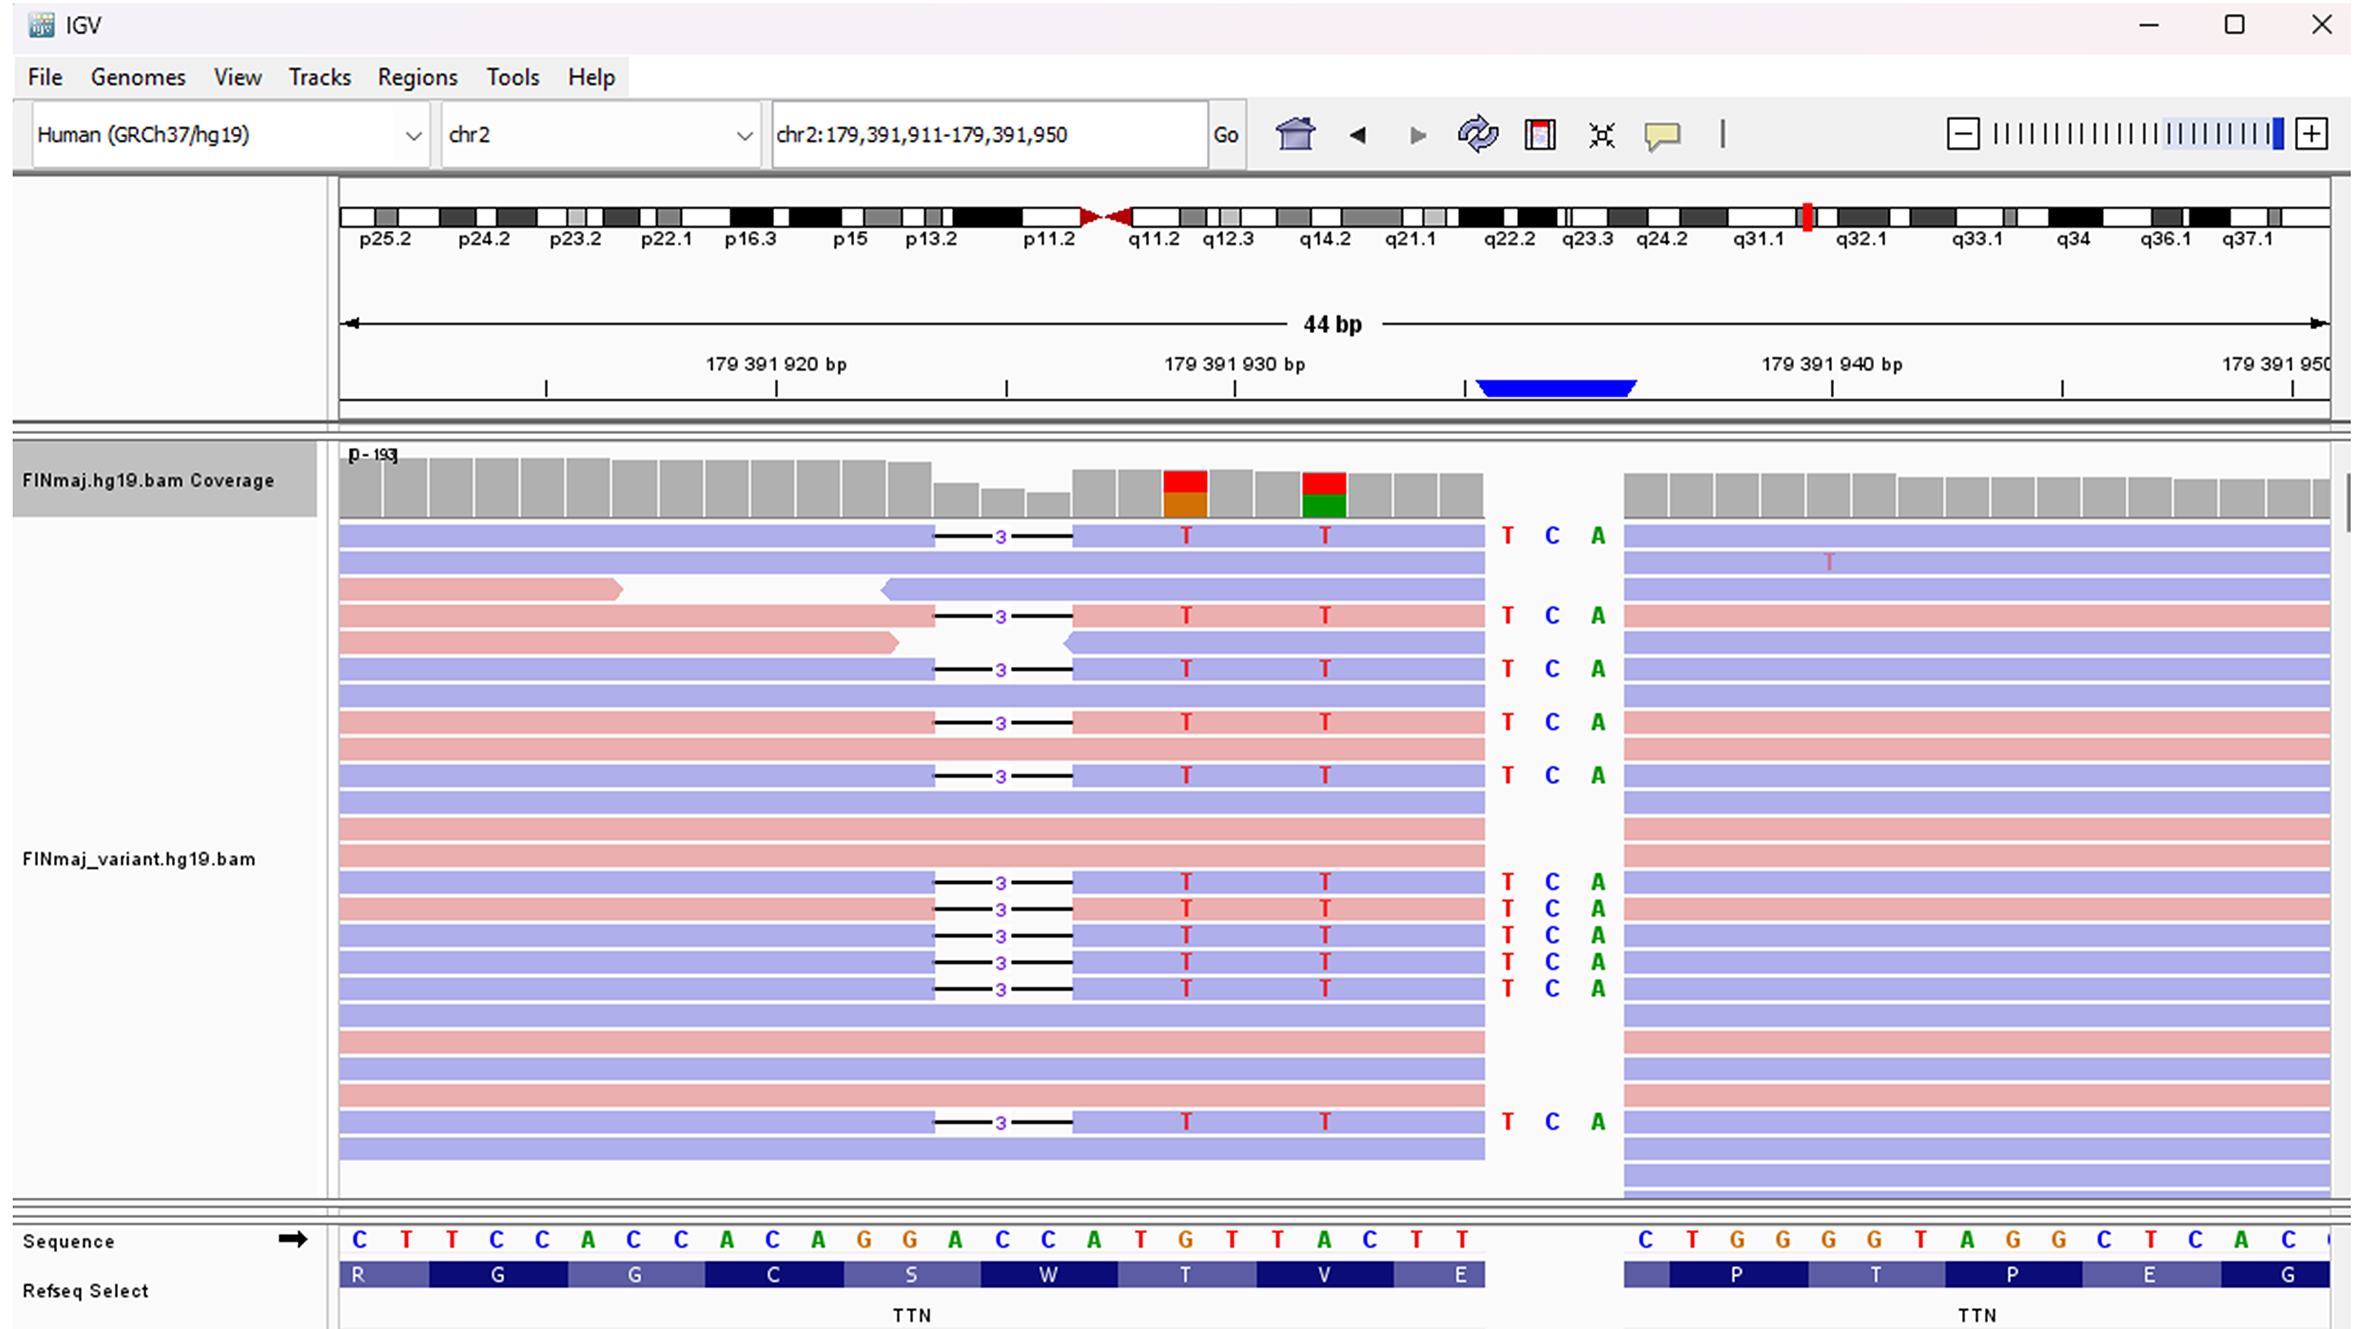Click the home icon to view whole genome
This screenshot has height=1329, width=2362.
pos(1295,134)
